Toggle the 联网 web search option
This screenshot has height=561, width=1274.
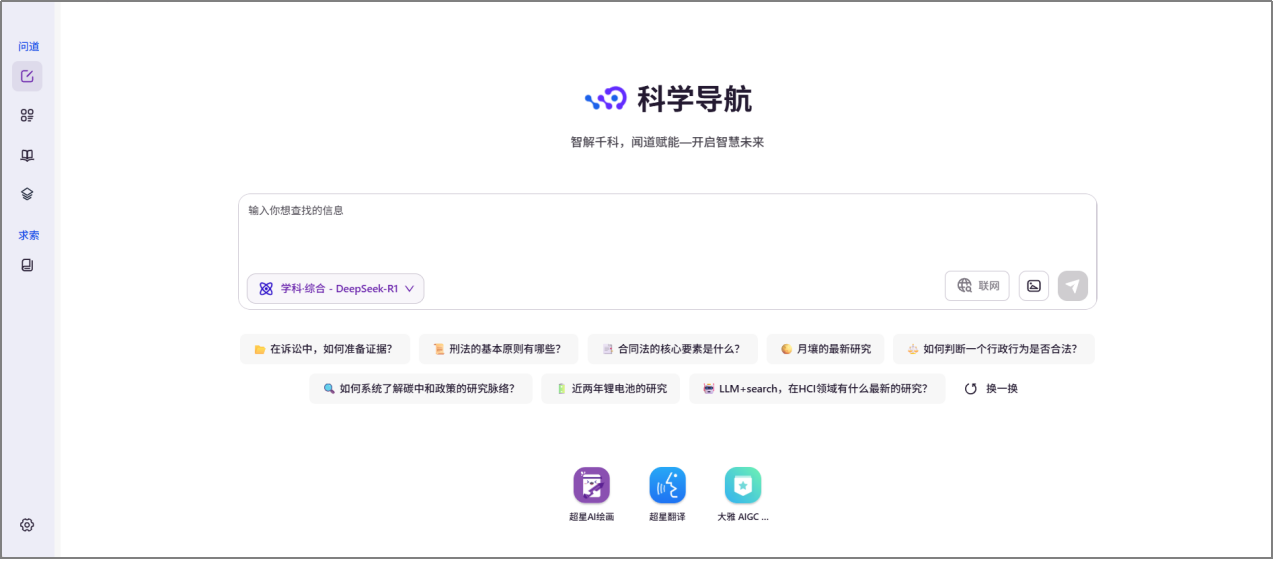click(977, 286)
